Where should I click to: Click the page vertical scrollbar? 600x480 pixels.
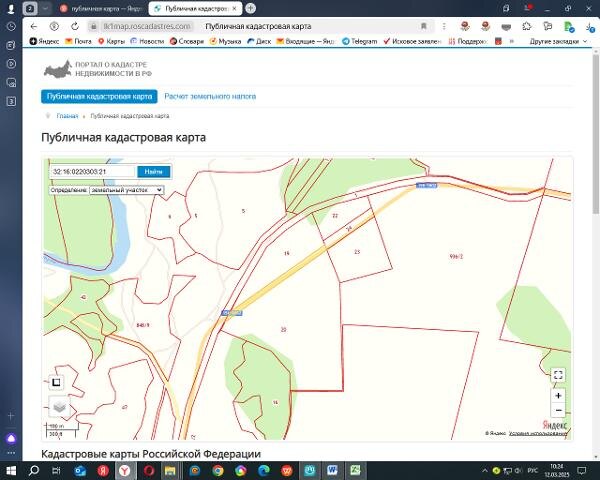pyautogui.click(x=595, y=134)
